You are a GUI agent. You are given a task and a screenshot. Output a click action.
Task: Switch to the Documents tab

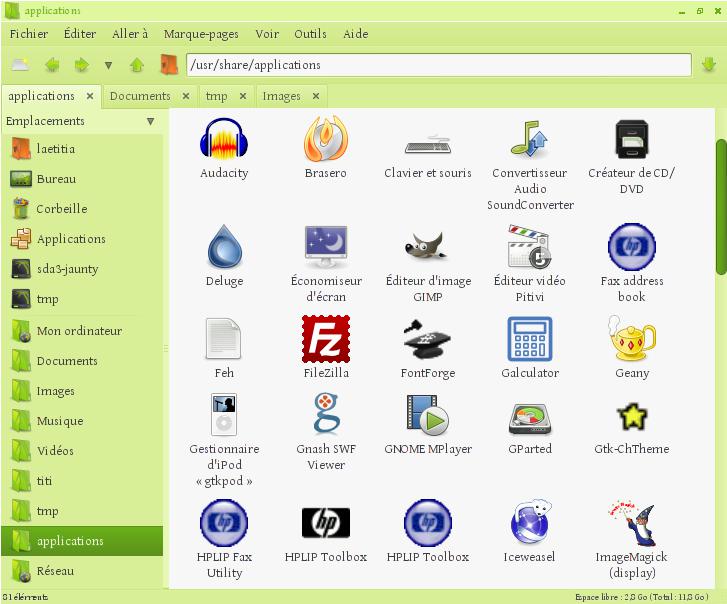[140, 96]
